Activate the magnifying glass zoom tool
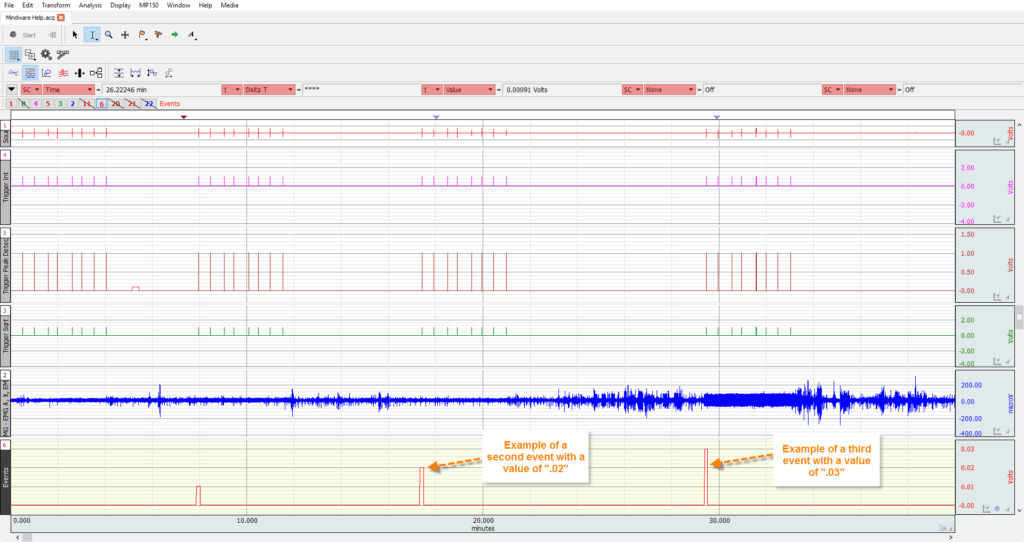The height and width of the screenshot is (542, 1024). pos(109,35)
